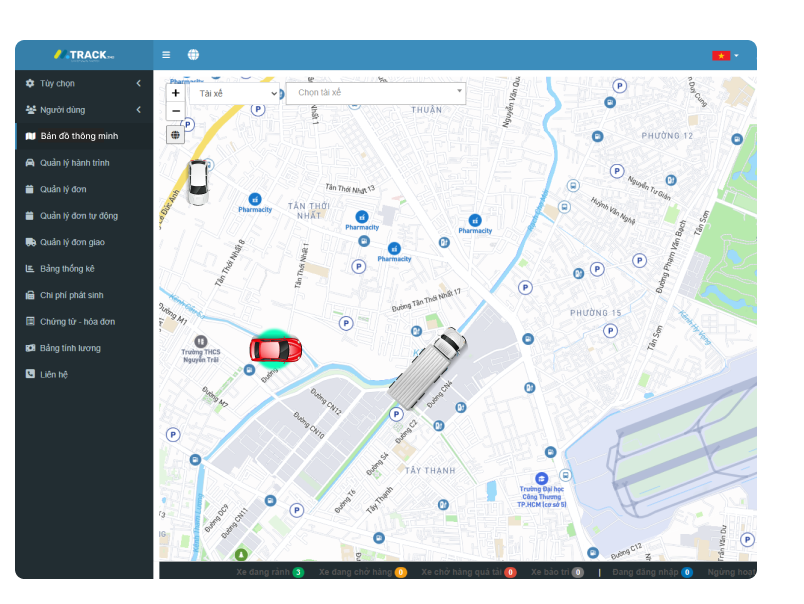Open 'Quản lý hành trình' menu item
The width and height of the screenshot is (804, 604).
pyautogui.click(x=75, y=163)
